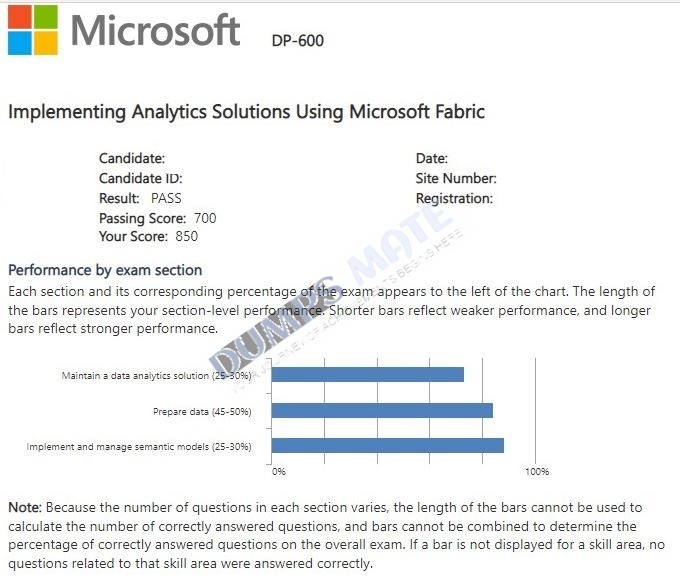Click the Maintain a data analytics solution bar

coord(368,374)
